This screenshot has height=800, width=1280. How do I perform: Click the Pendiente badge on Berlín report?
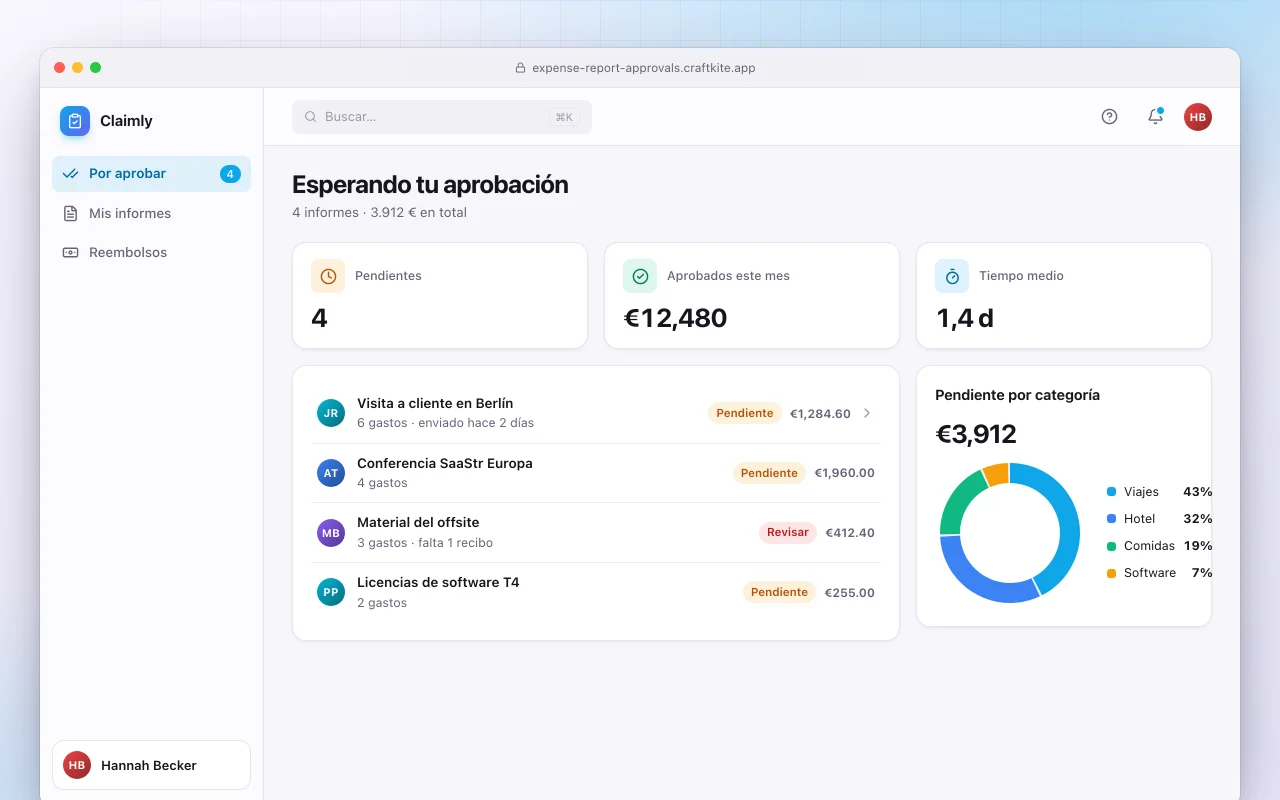click(745, 413)
